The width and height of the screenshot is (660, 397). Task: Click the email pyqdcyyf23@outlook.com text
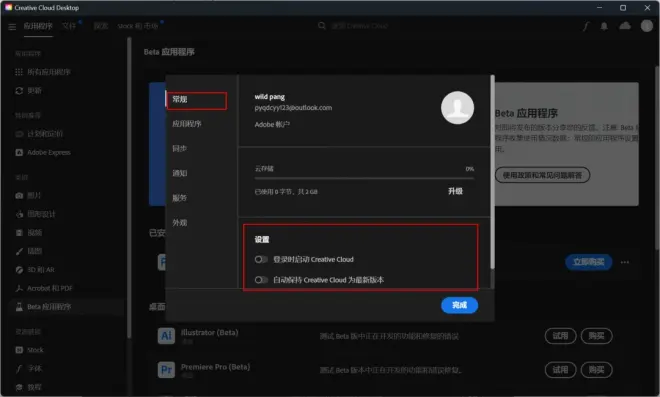pyautogui.click(x=293, y=108)
